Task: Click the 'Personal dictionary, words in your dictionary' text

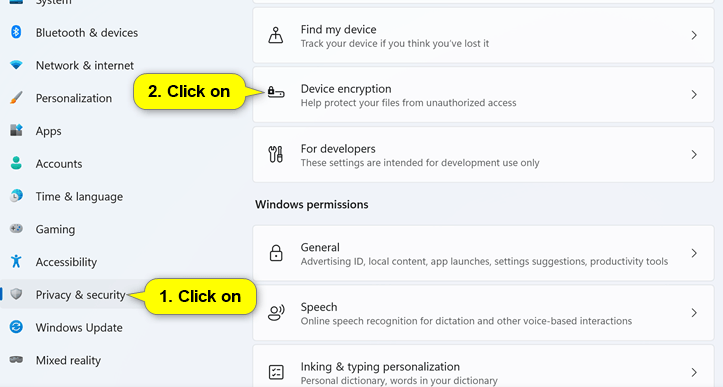Action: pyautogui.click(x=399, y=381)
